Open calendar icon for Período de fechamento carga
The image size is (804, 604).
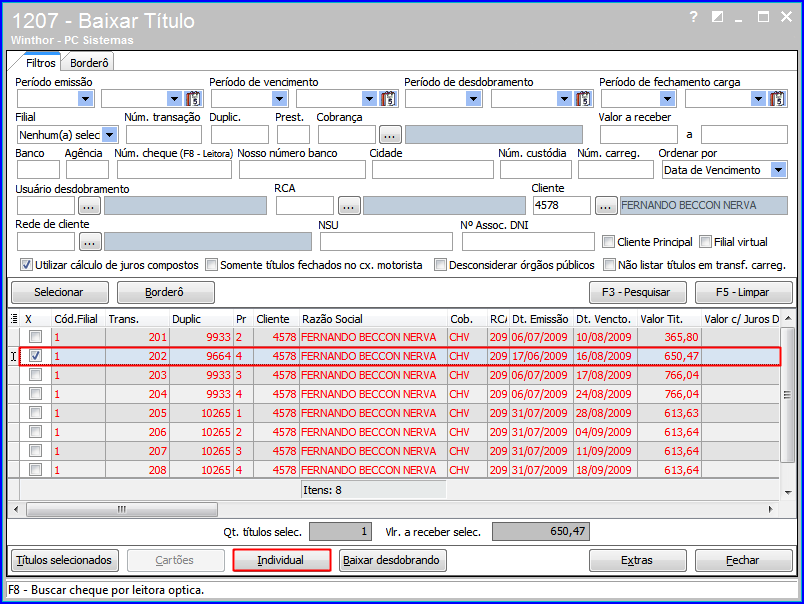click(777, 98)
